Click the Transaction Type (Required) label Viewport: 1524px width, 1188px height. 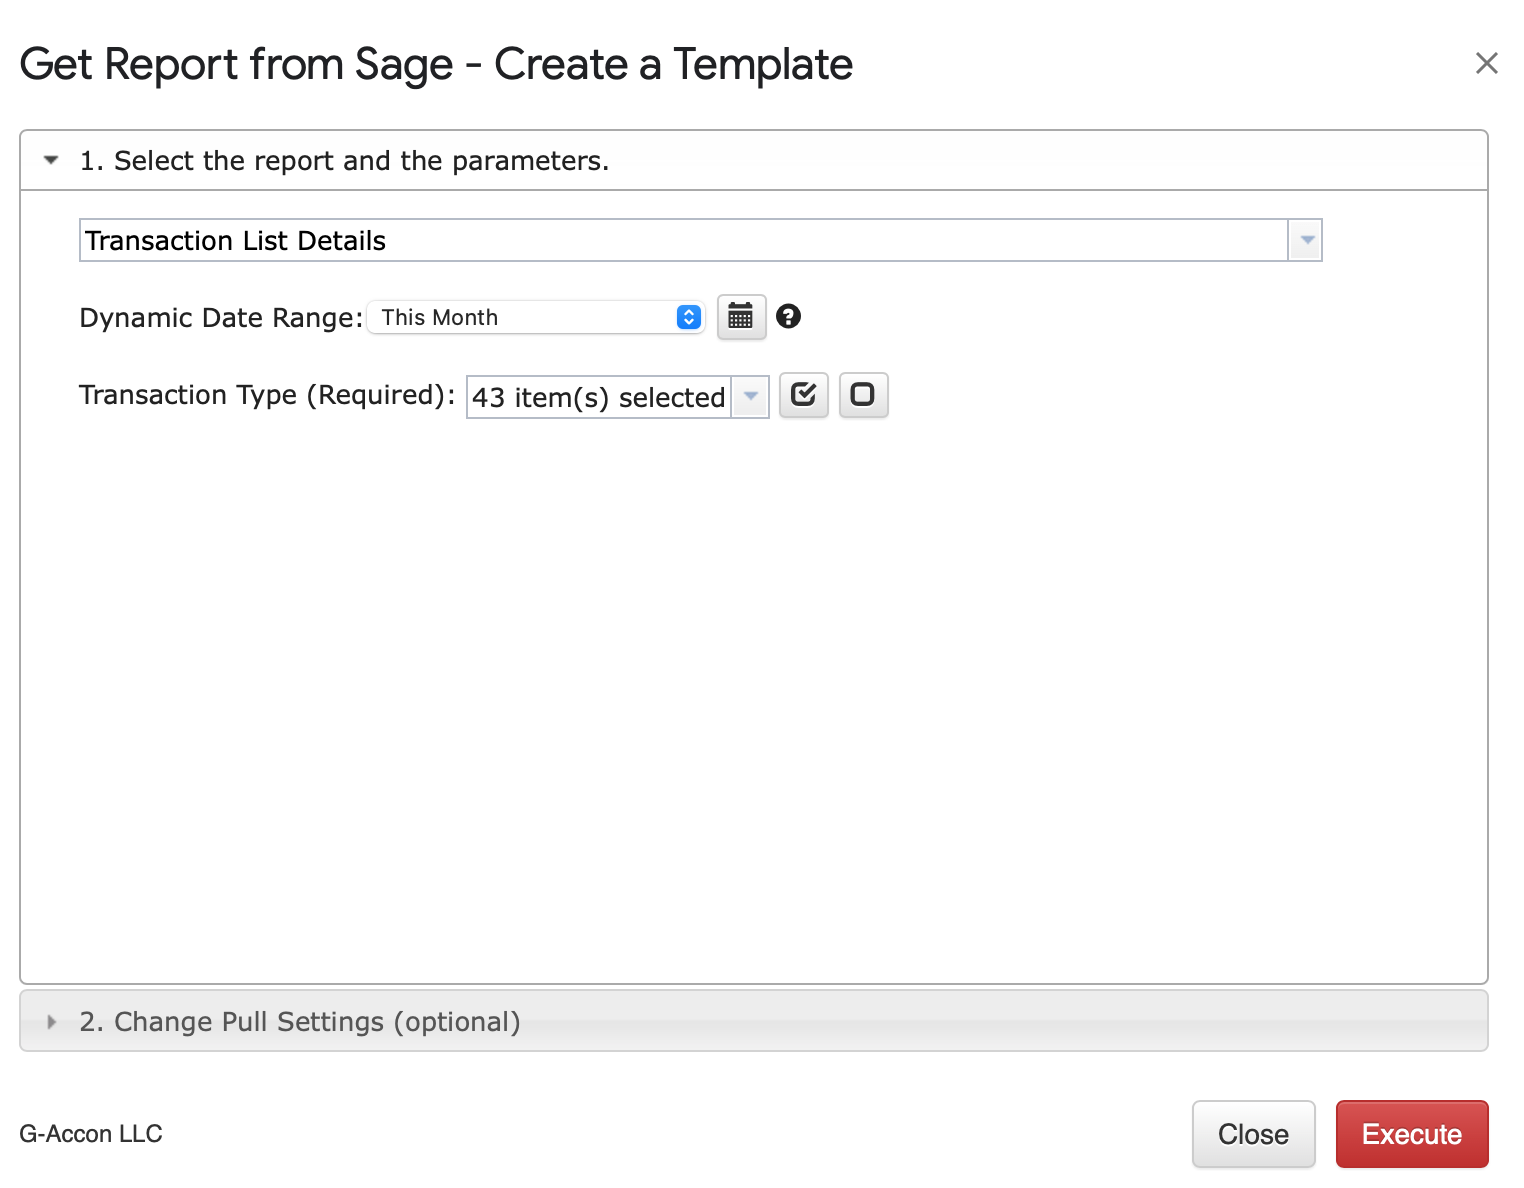click(267, 395)
